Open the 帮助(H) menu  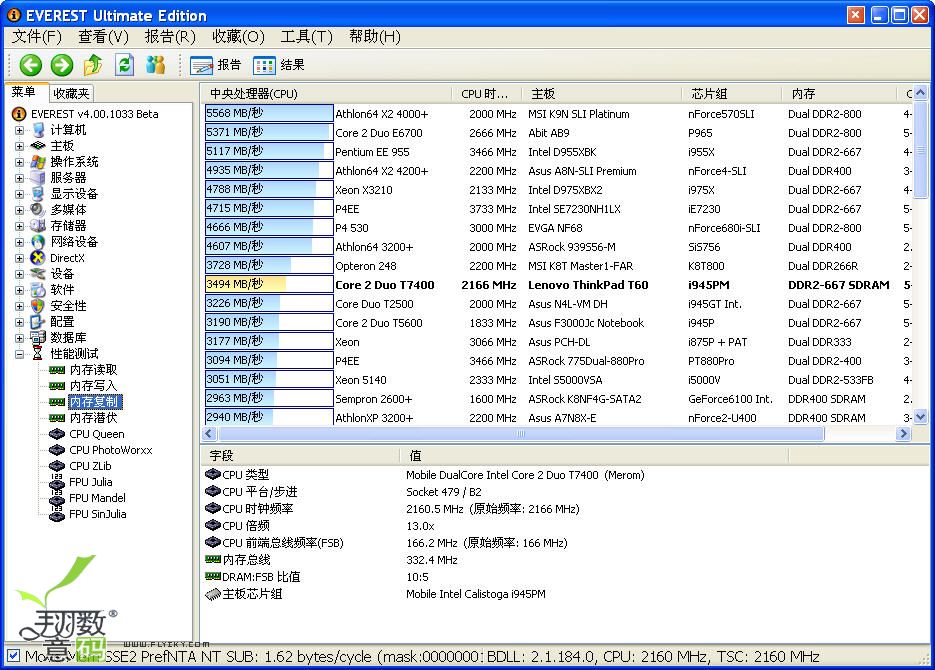point(375,37)
